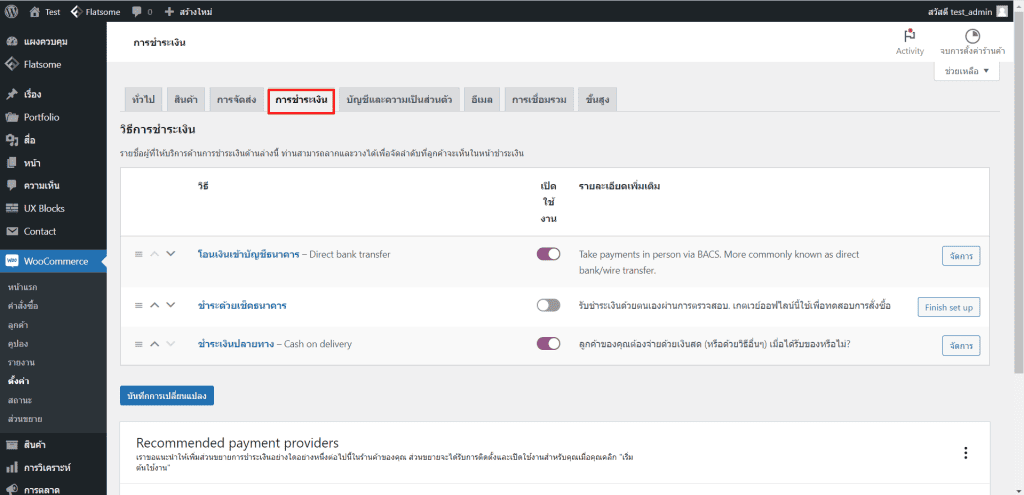Expand the ช่วยเหลือ help dropdown

(967, 71)
